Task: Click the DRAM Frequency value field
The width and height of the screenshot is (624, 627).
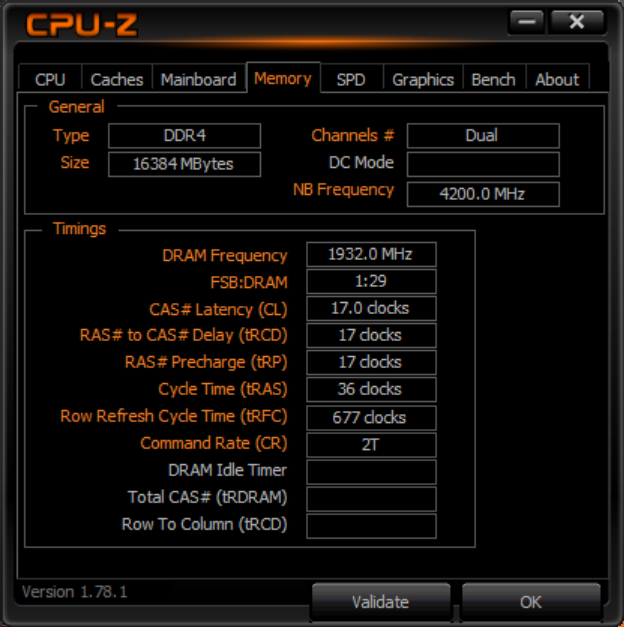Action: [371, 254]
